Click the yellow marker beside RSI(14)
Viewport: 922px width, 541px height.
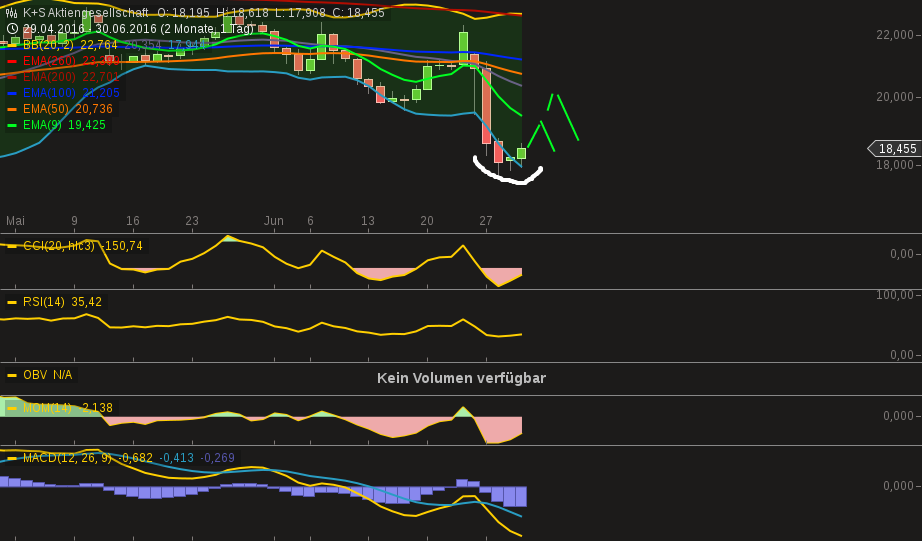pos(12,302)
